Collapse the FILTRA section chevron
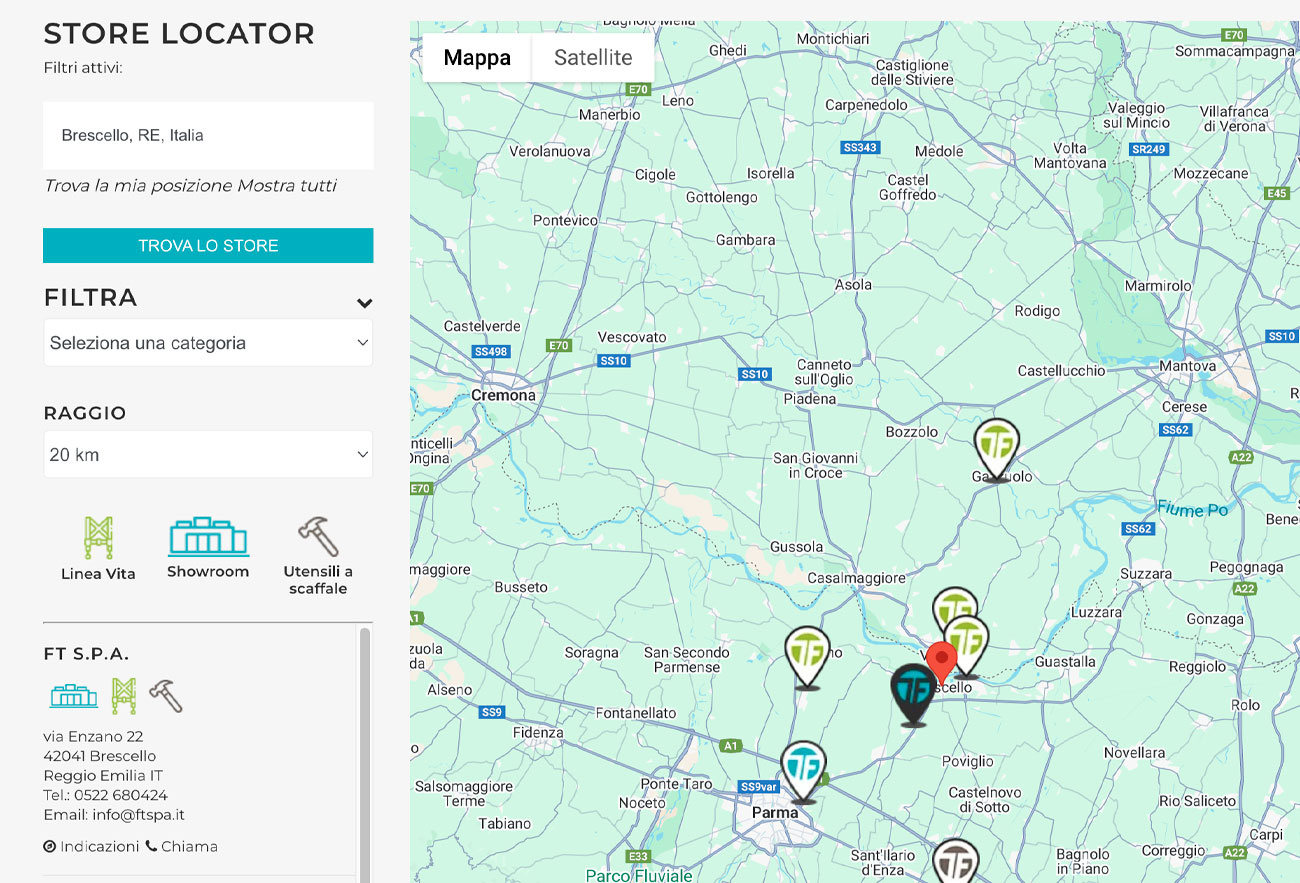Screen dimensions: 1300x883 (x=365, y=303)
